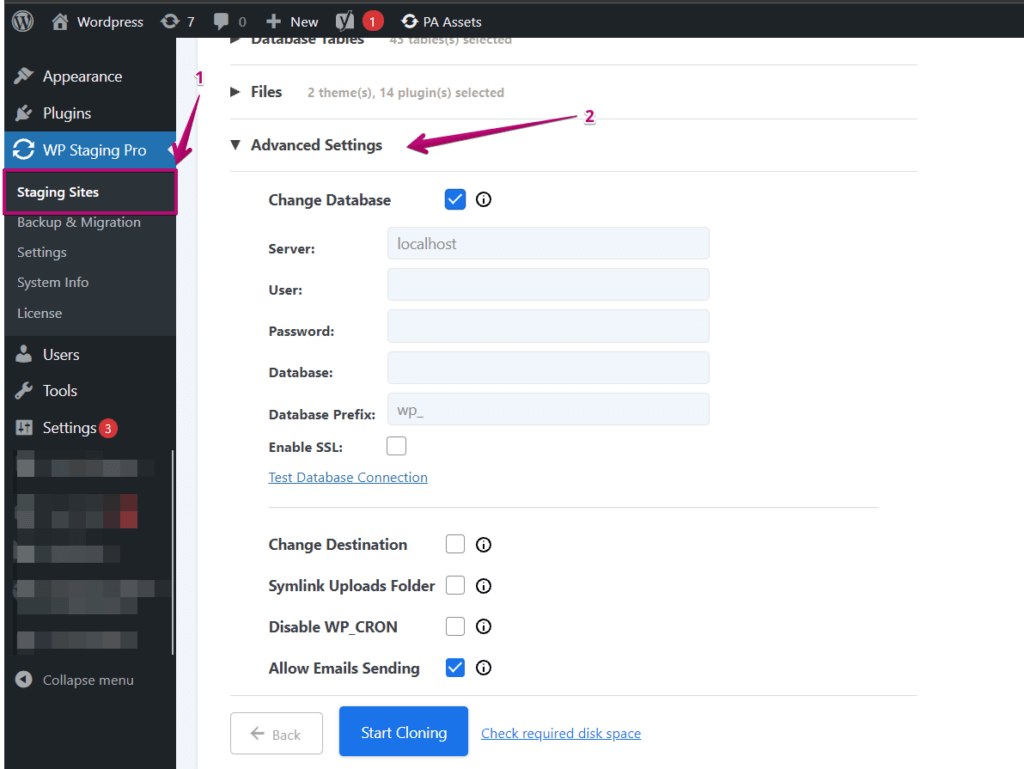The height and width of the screenshot is (769, 1024).
Task: Select the WP Staging Pro menu
Action: point(90,150)
